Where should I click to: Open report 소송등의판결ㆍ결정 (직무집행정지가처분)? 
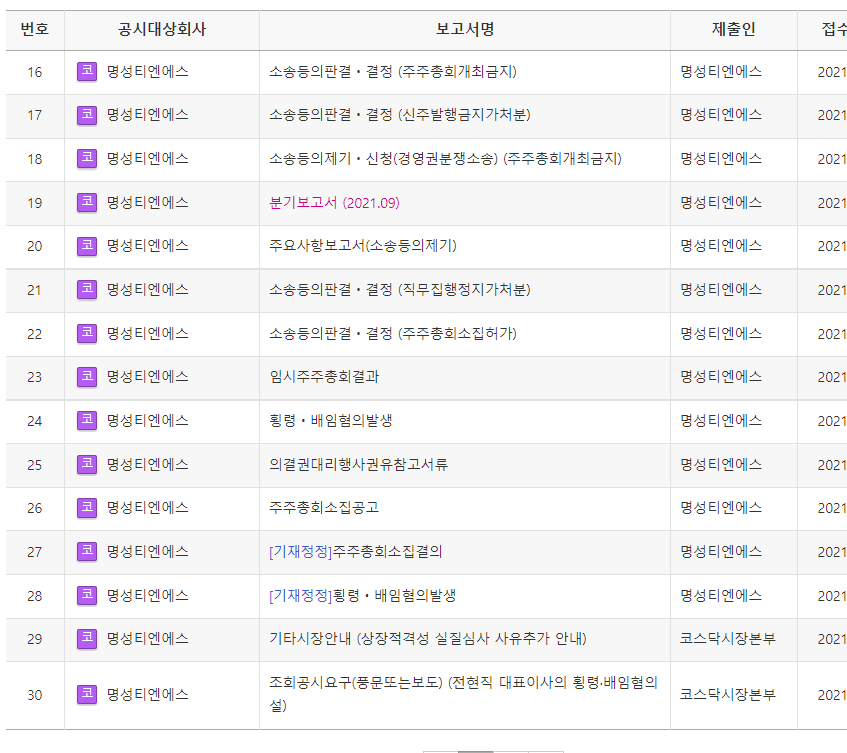pyautogui.click(x=400, y=290)
